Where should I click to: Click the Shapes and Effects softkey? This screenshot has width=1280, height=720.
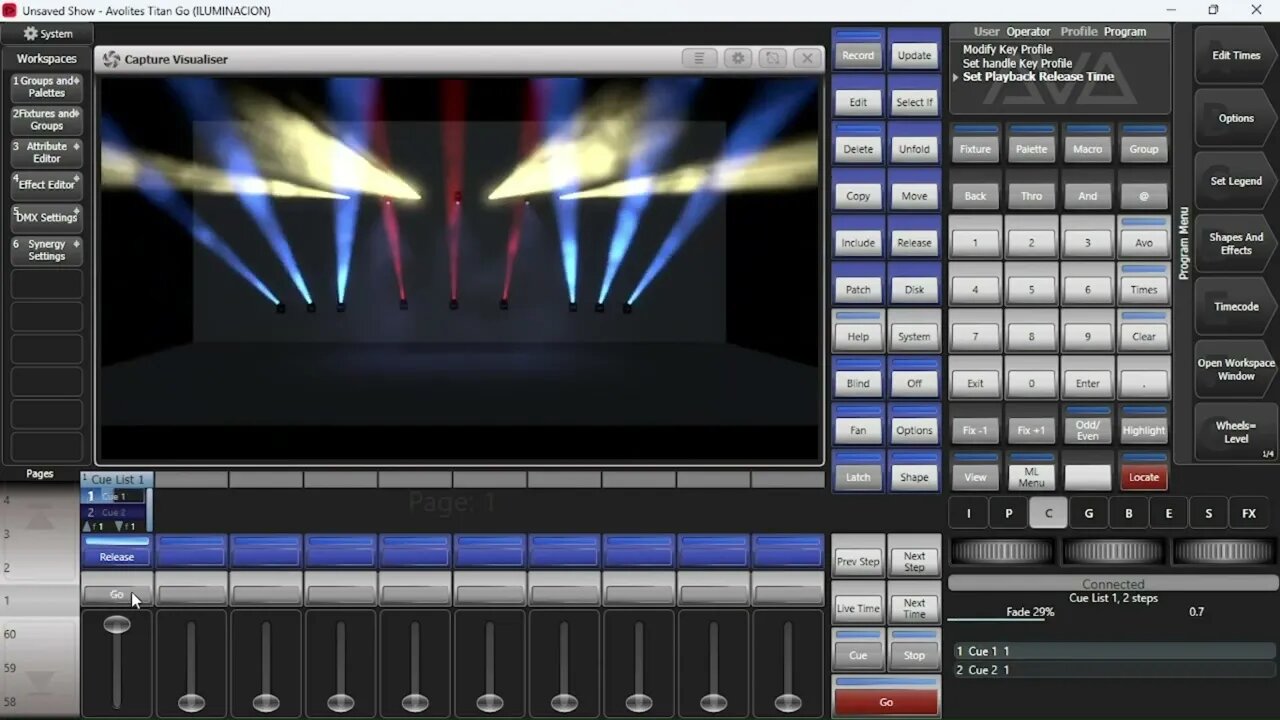click(1236, 244)
